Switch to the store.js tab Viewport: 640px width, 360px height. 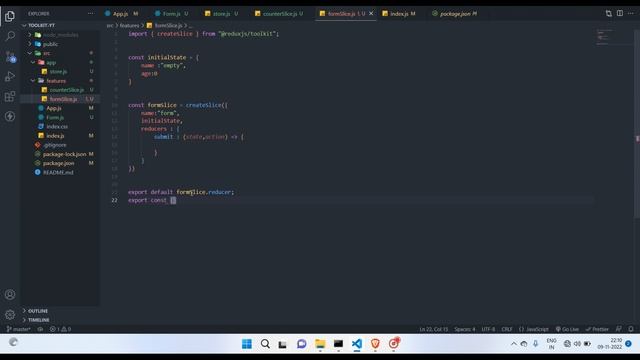pos(222,13)
